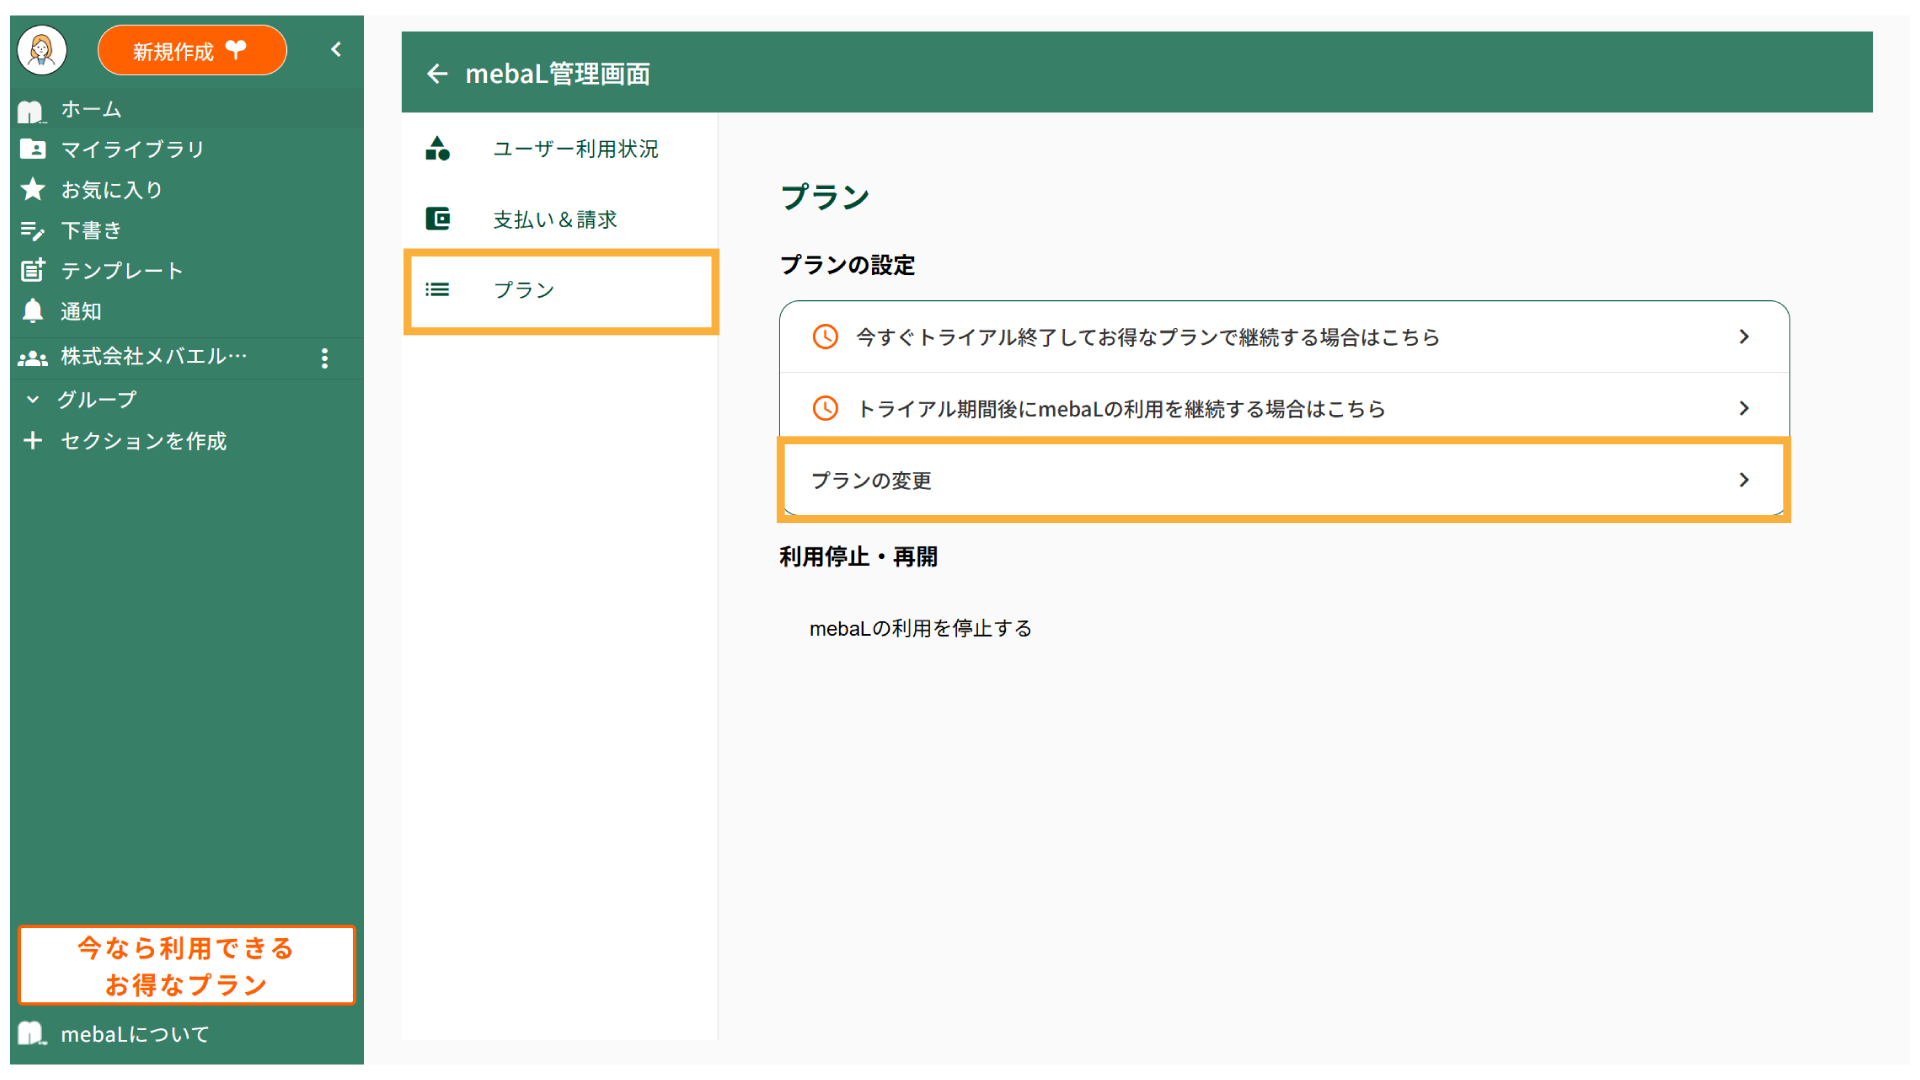Image resolution: width=1920 pixels, height=1080 pixels.
Task: Click the 今なら利用できるお得なプラン banner
Action: 187,966
